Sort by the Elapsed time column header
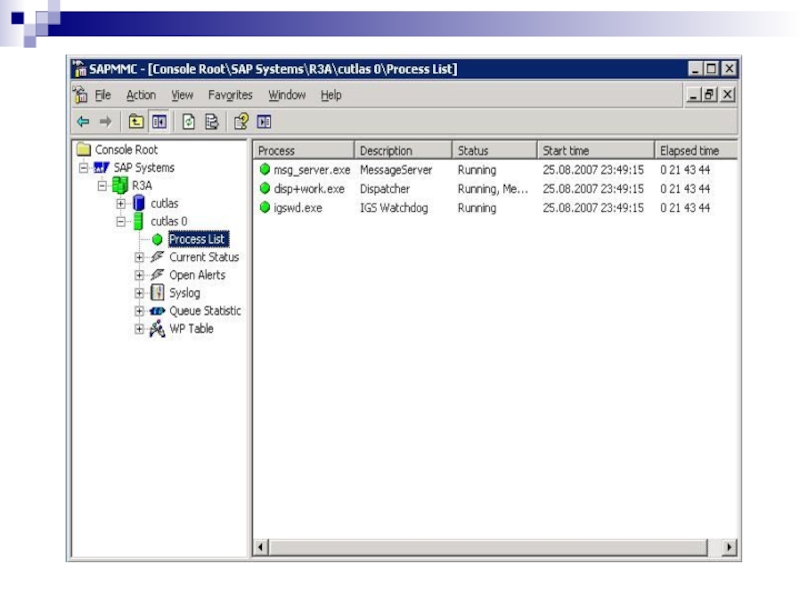This screenshot has height=600, width=800. (x=696, y=151)
